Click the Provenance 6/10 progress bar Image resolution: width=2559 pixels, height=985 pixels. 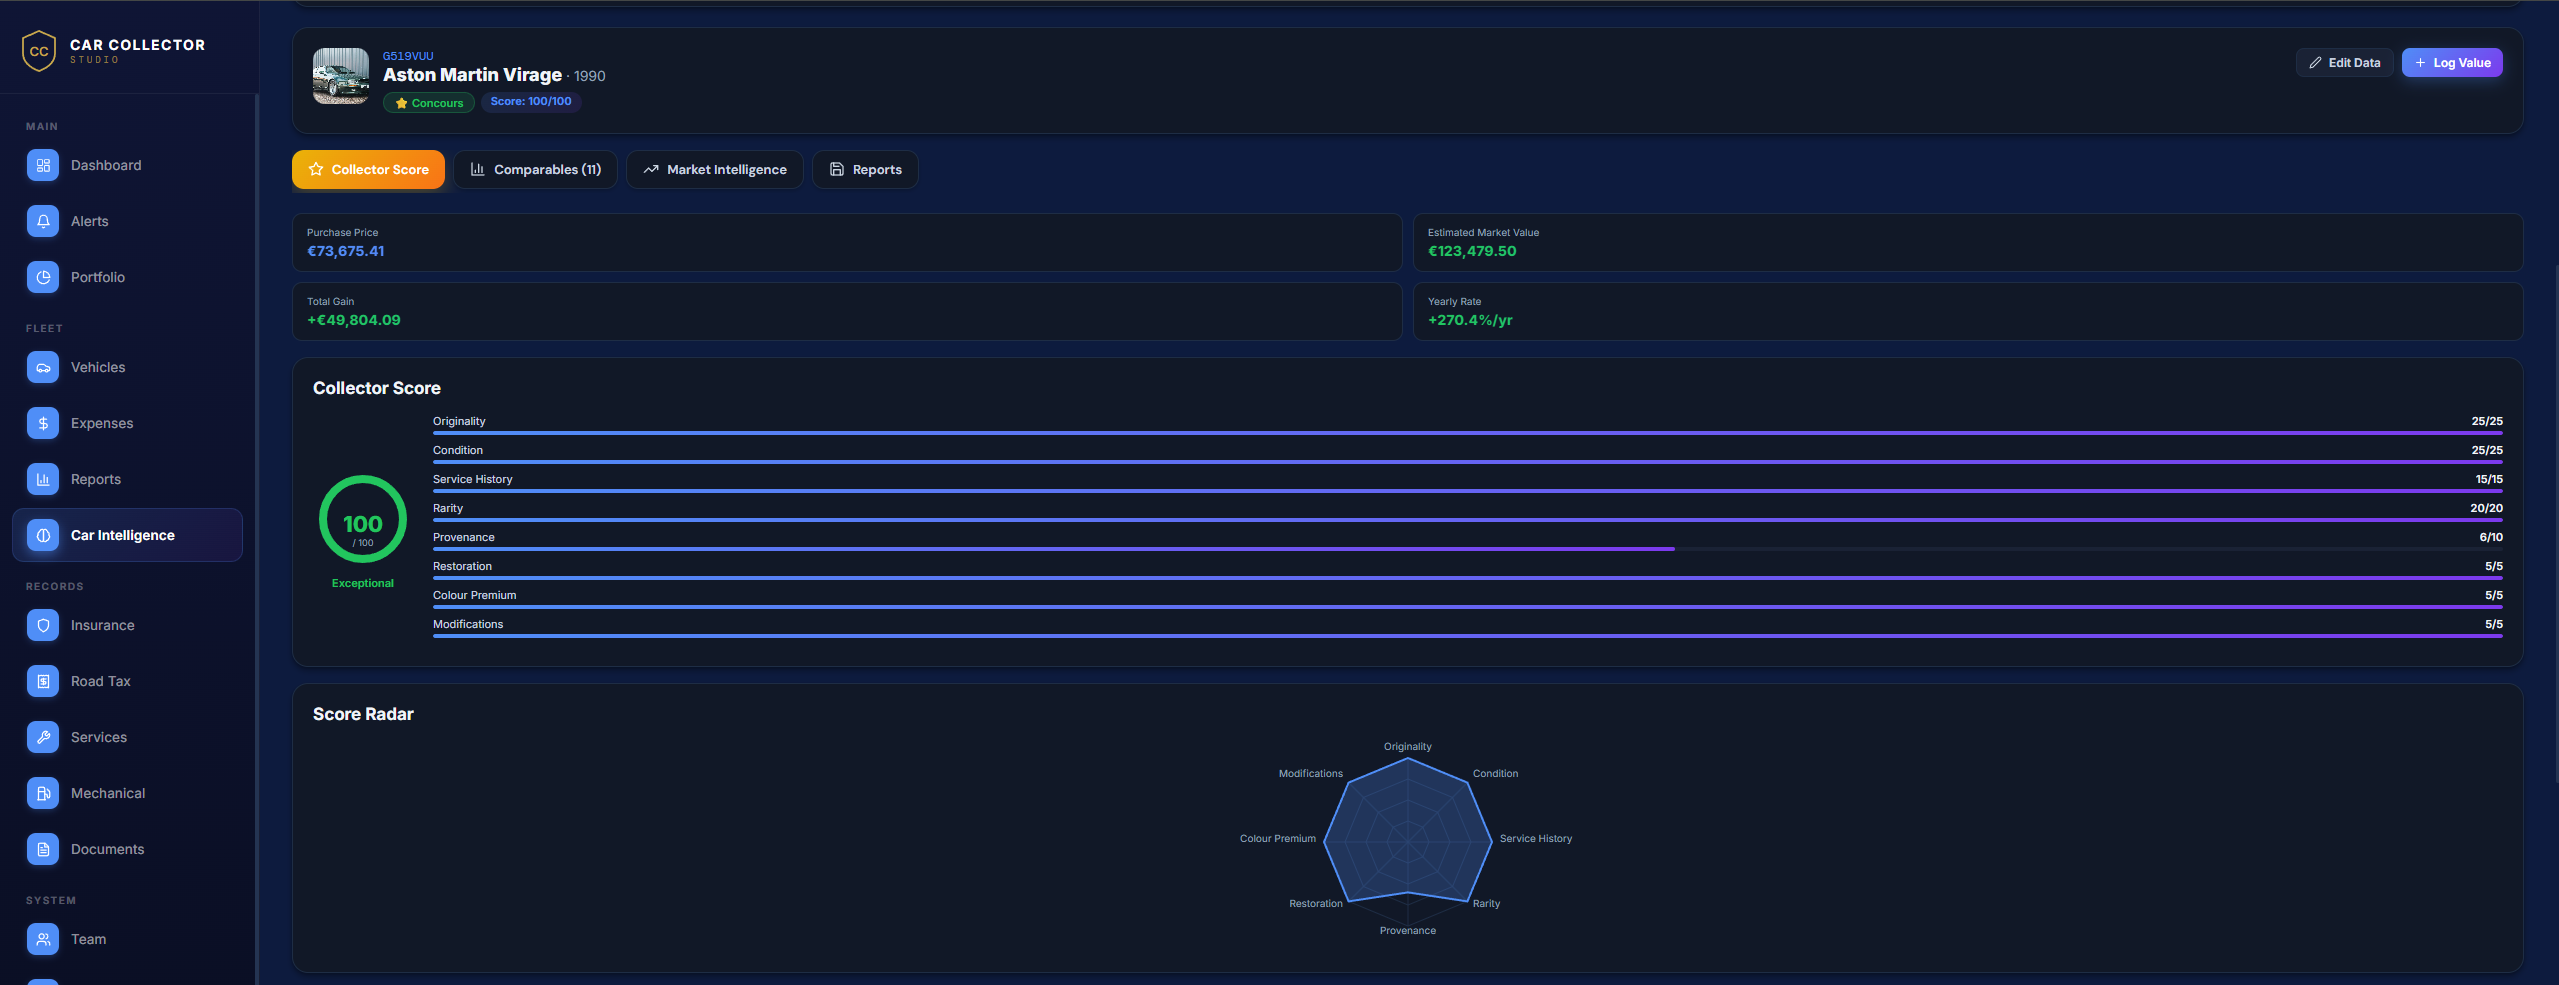(1468, 549)
